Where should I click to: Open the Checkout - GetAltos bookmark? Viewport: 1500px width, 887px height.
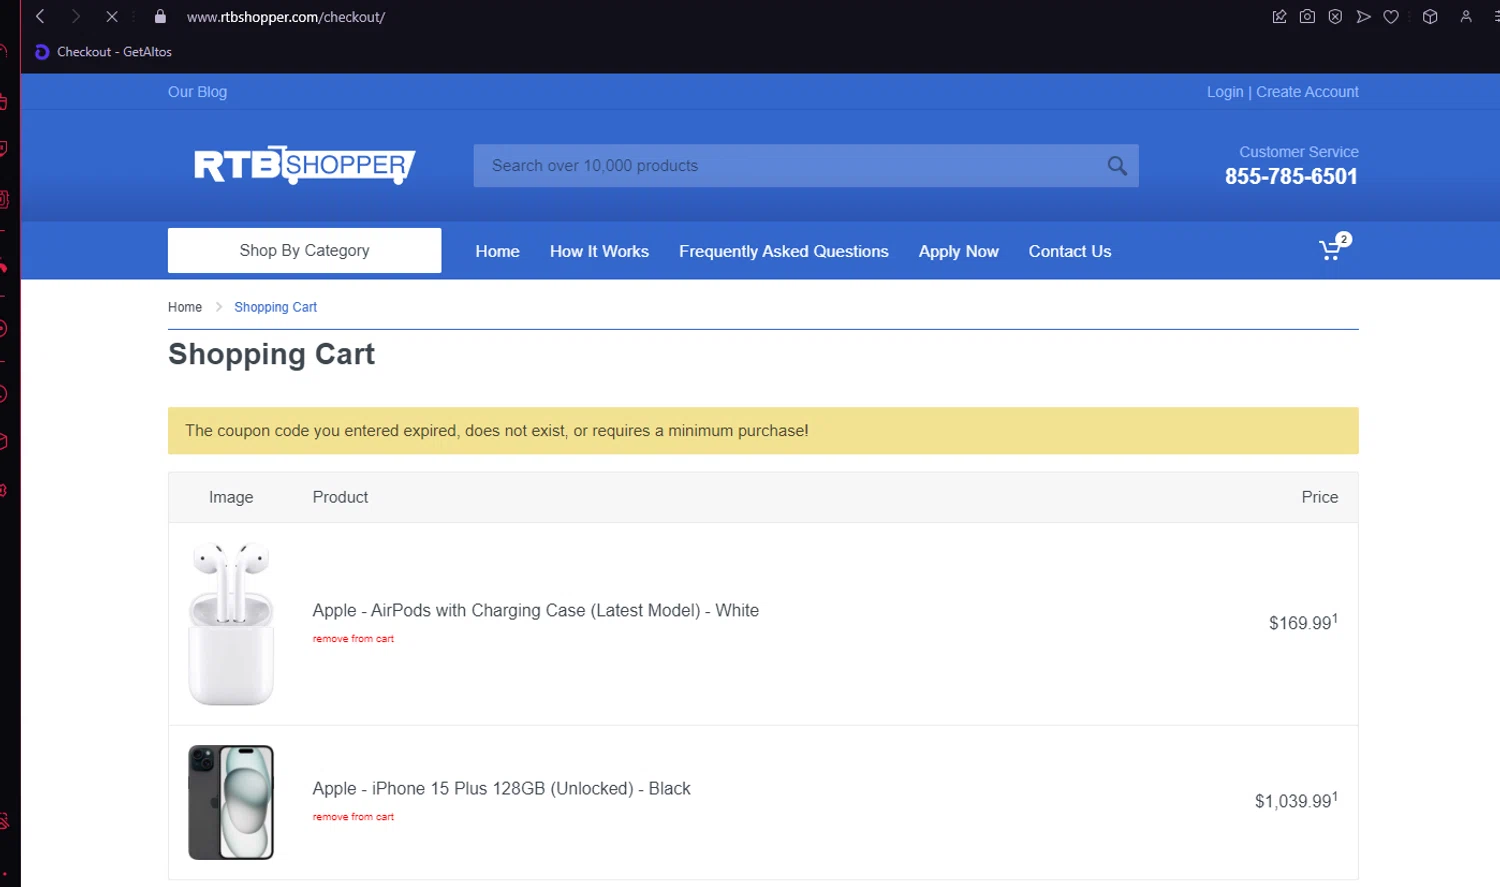[103, 52]
